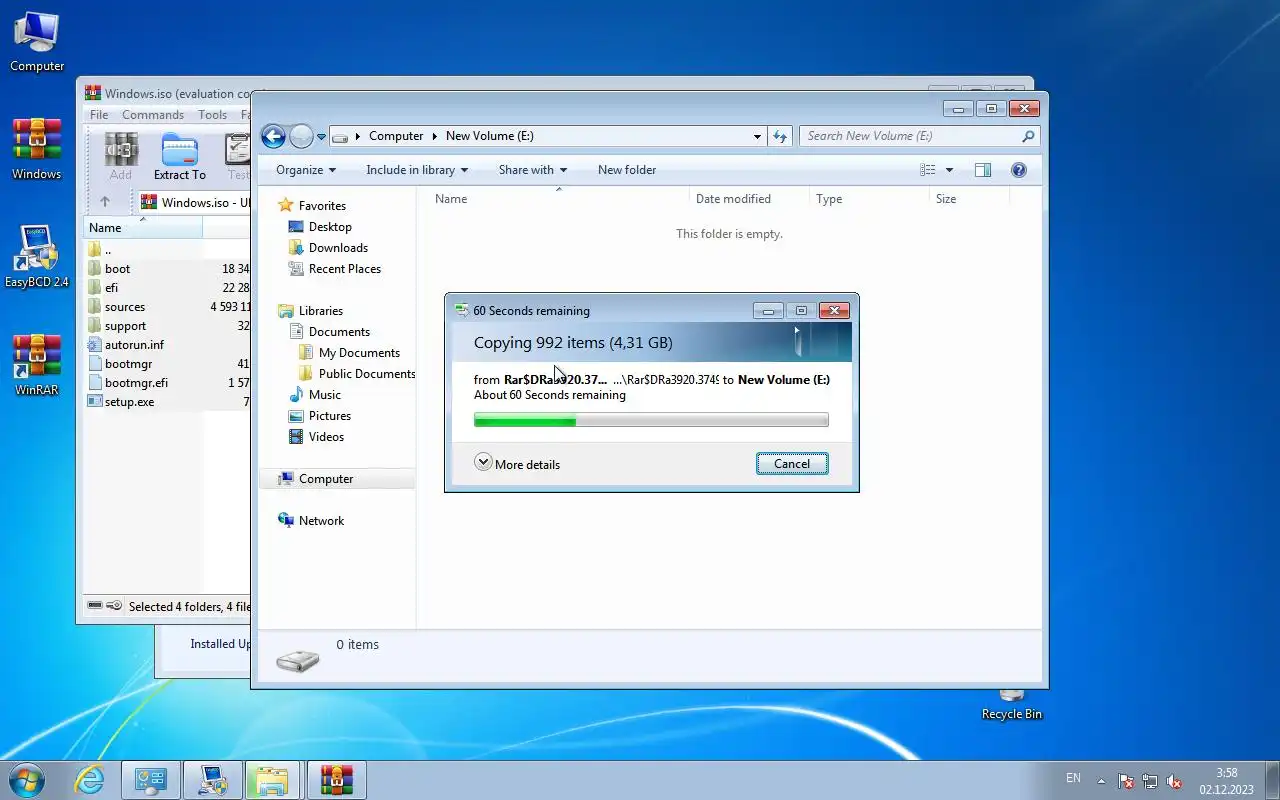The height and width of the screenshot is (800, 1280).
Task: Open Include in library dropdown
Action: coord(417,170)
